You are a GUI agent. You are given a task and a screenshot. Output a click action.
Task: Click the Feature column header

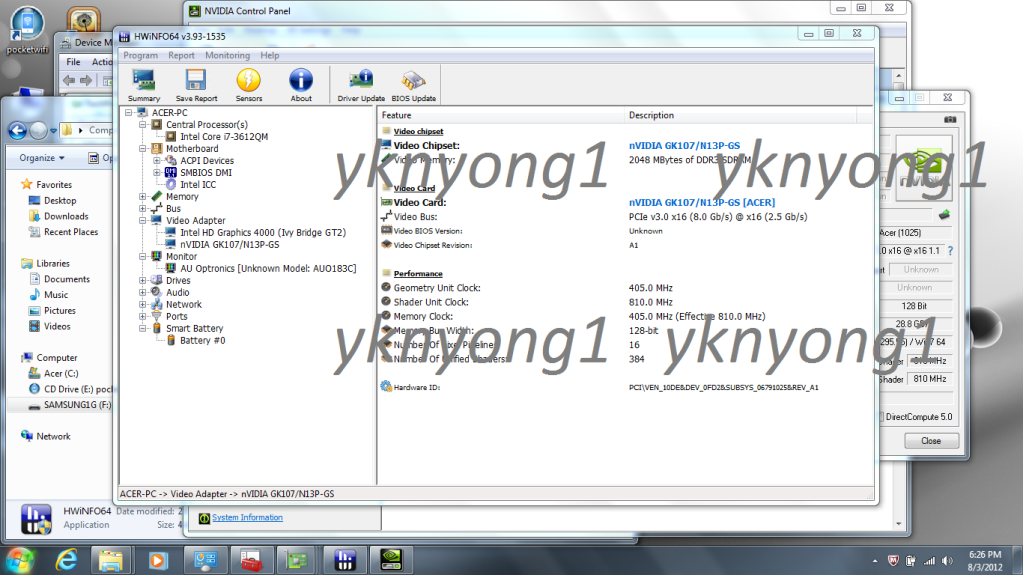500,116
